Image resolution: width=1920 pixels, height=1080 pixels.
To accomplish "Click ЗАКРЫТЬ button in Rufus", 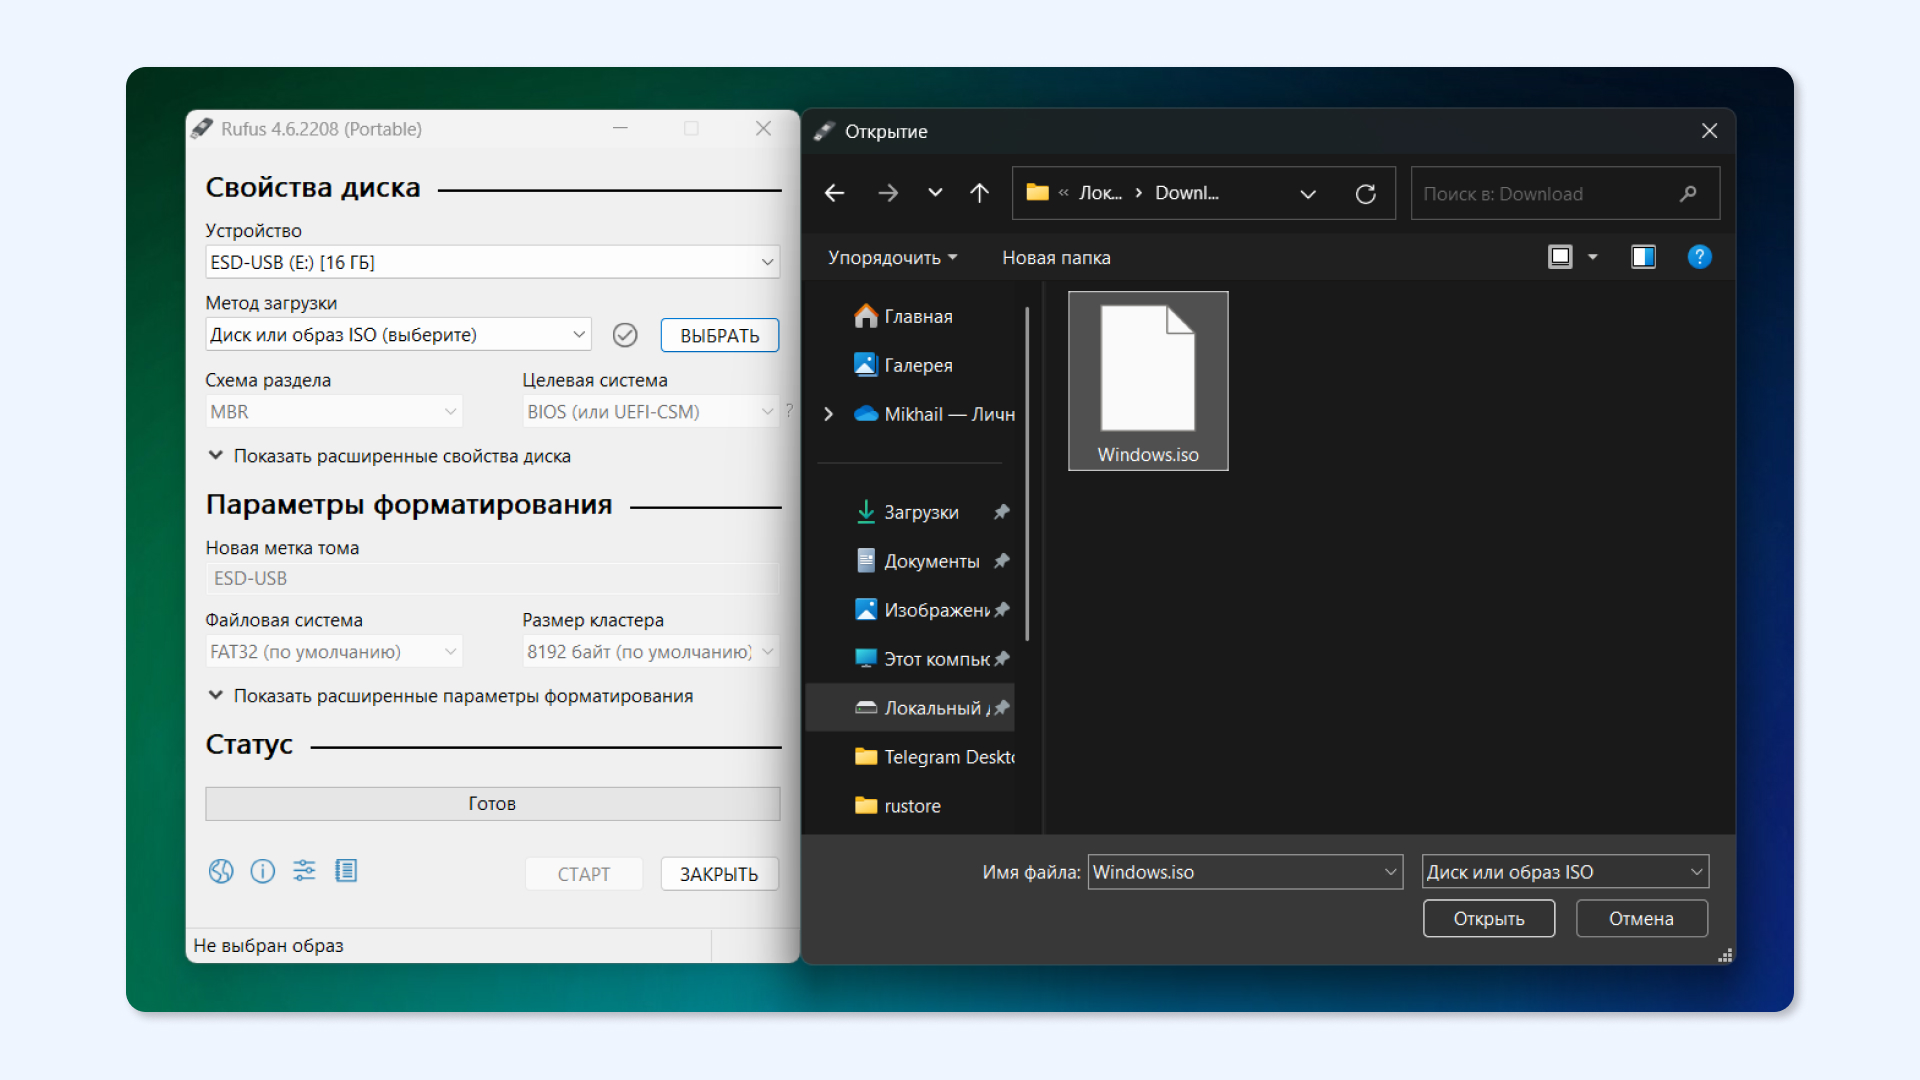I will pyautogui.click(x=719, y=874).
